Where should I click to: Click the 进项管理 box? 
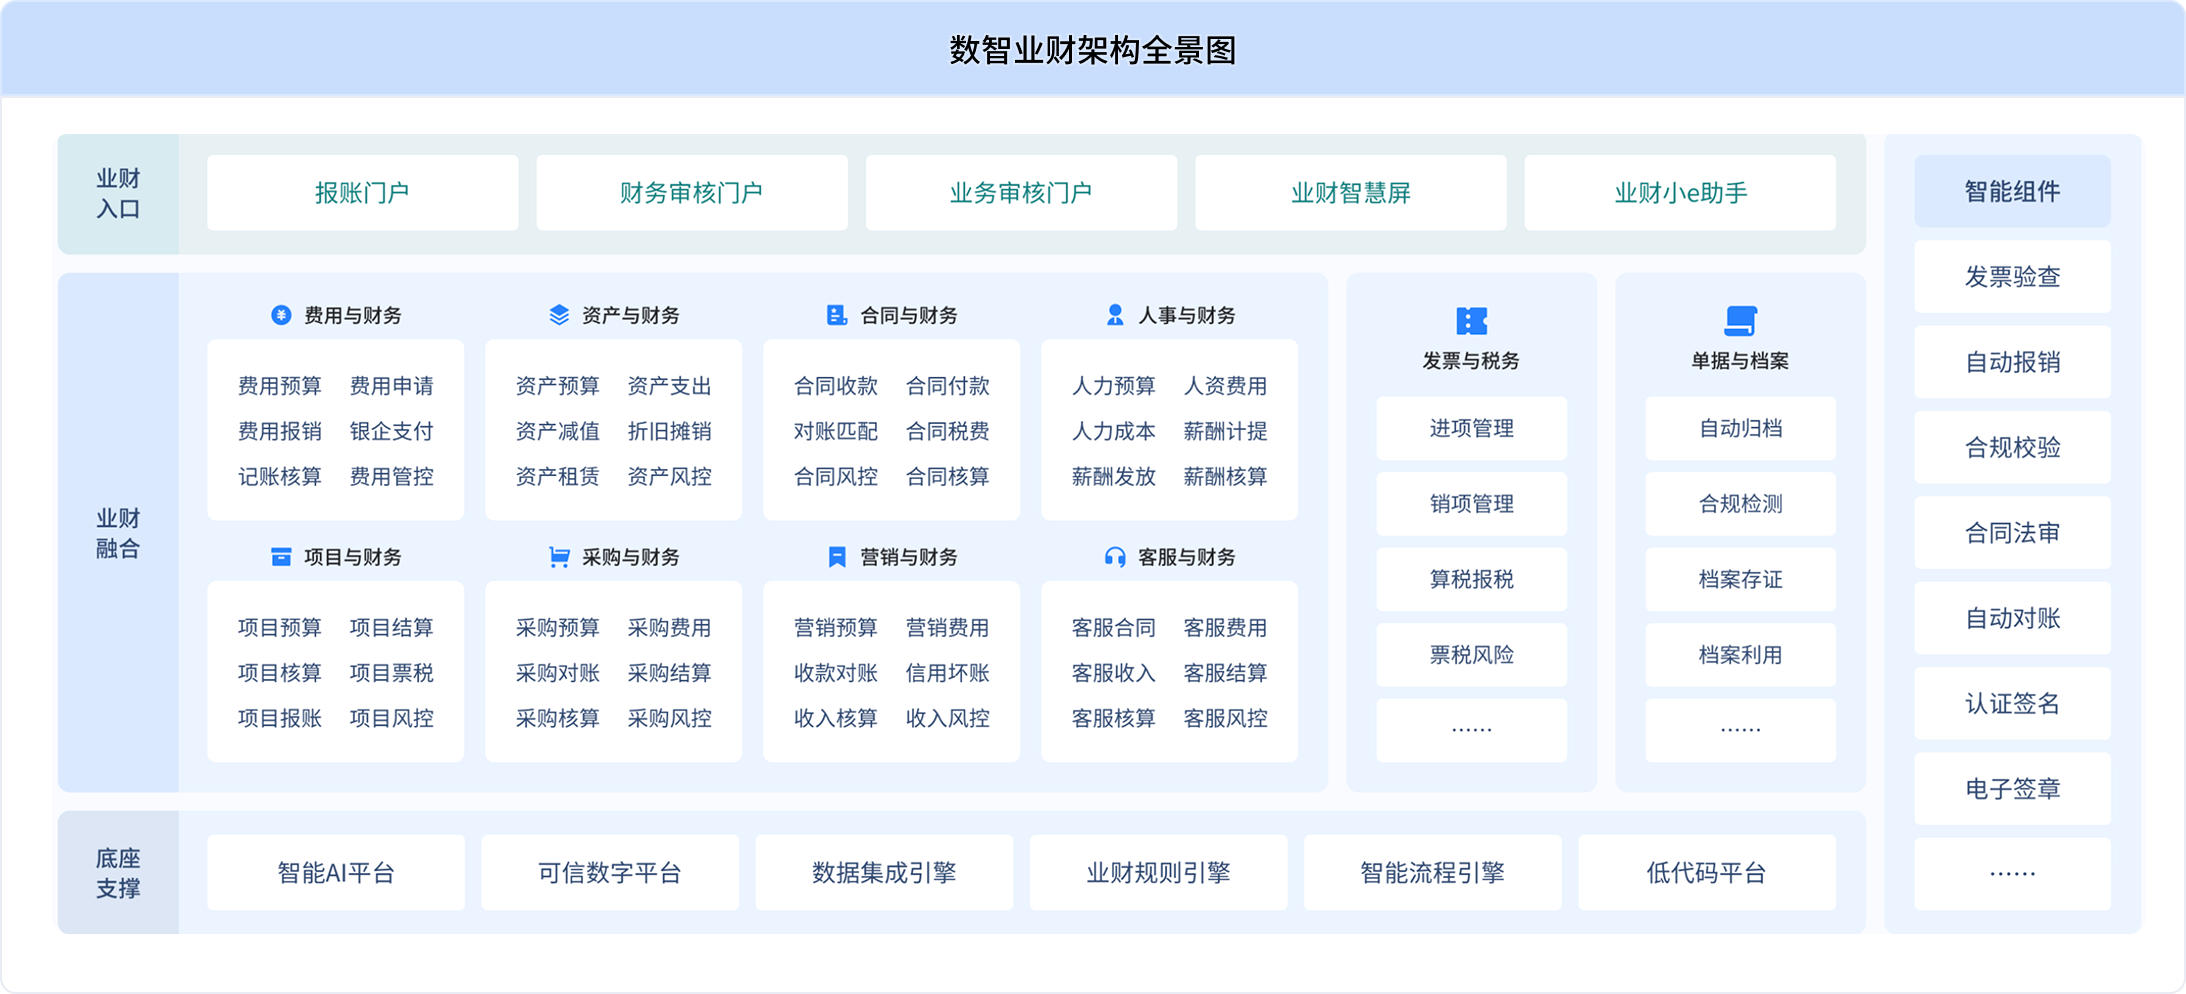1471,428
